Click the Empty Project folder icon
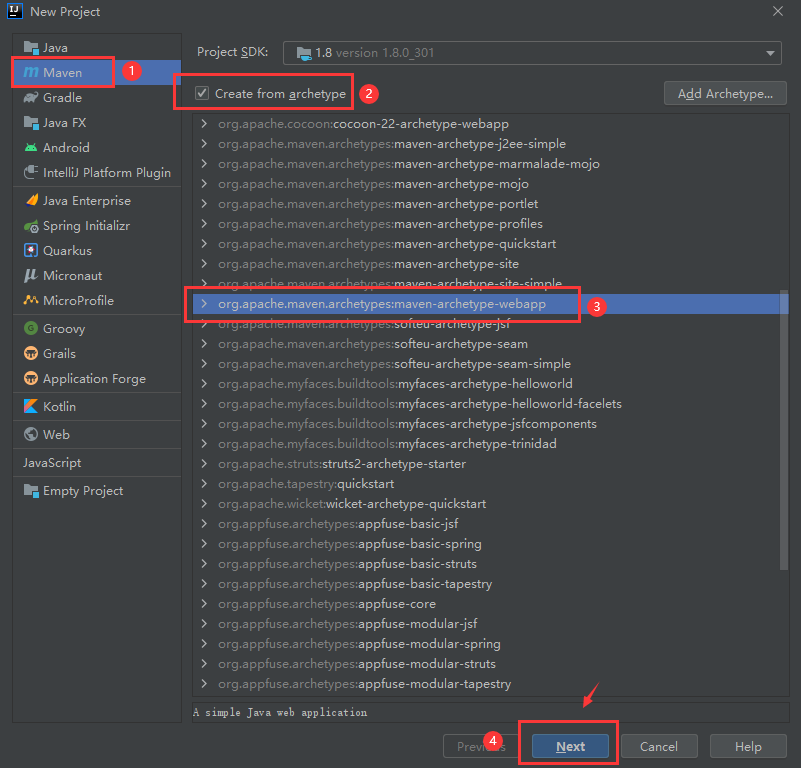The image size is (801, 768). [x=31, y=491]
